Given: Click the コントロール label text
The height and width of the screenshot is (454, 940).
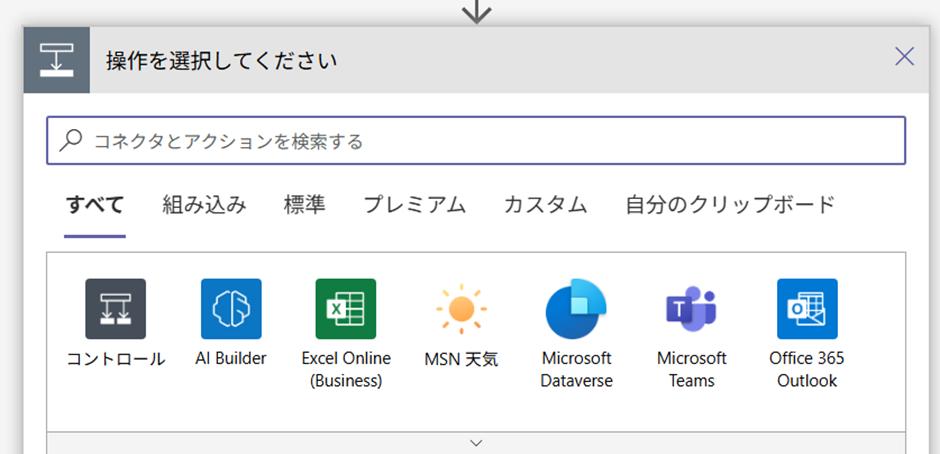Looking at the screenshot, I should 116,359.
